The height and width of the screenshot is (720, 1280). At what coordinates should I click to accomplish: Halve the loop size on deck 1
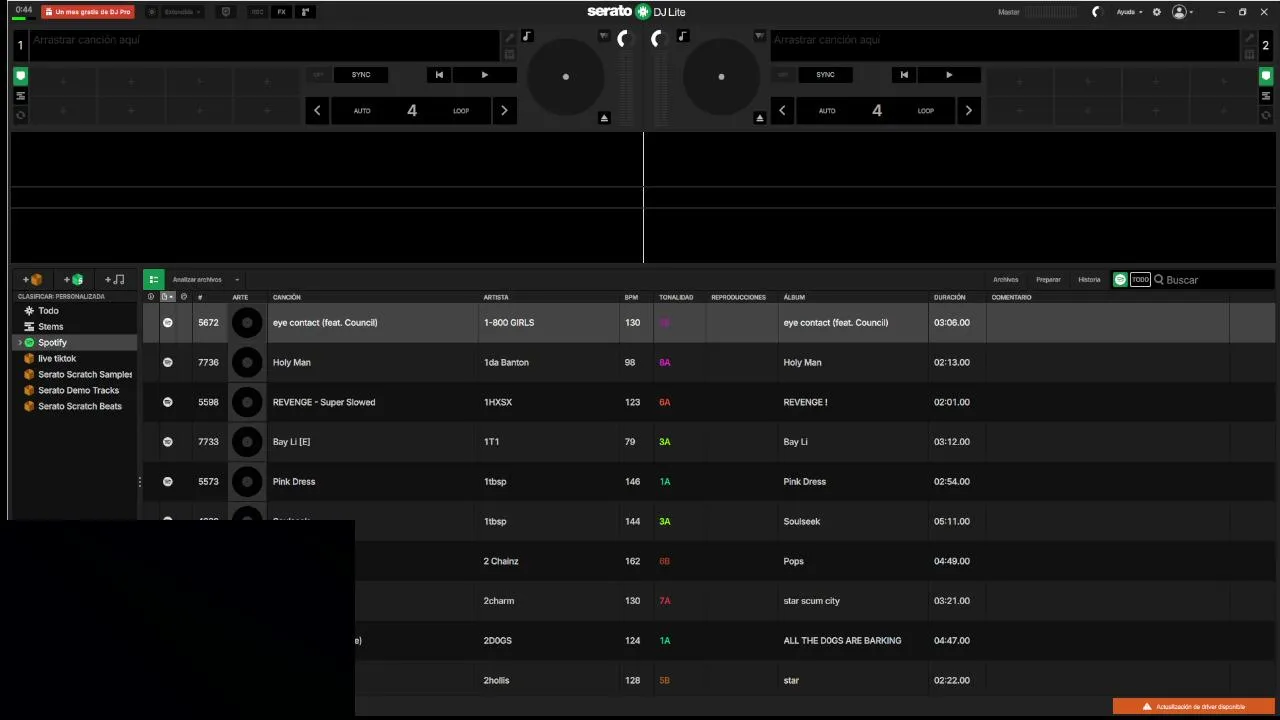point(317,110)
